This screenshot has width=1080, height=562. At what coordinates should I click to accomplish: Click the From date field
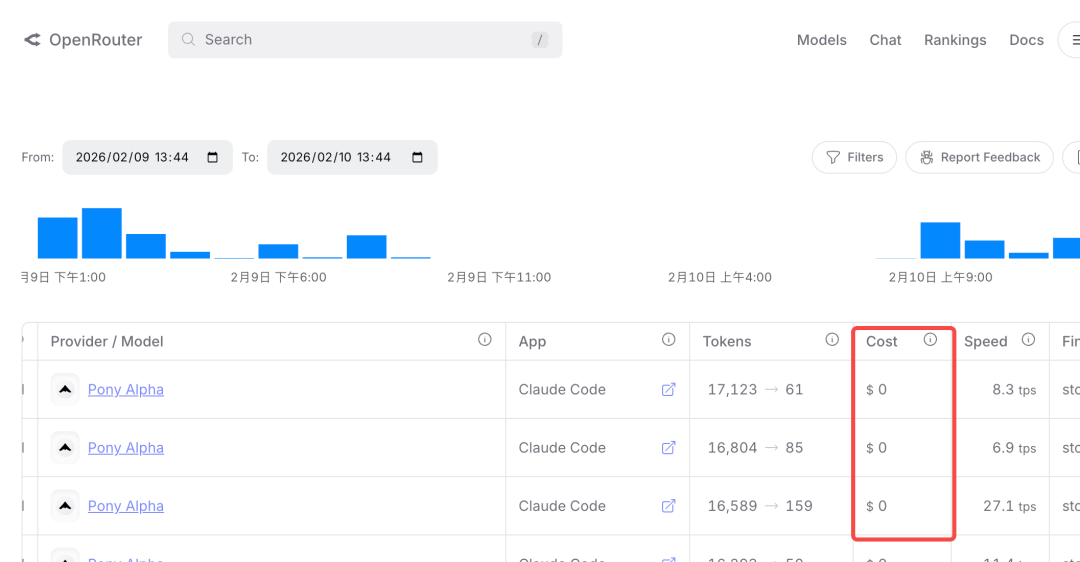(x=147, y=157)
